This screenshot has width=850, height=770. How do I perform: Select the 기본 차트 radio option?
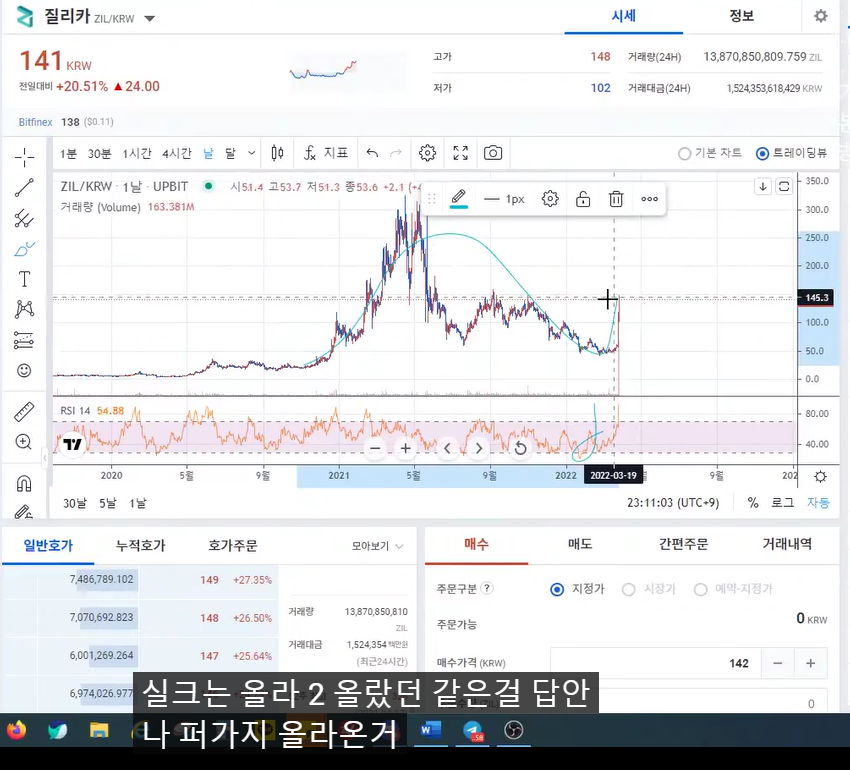[709, 153]
